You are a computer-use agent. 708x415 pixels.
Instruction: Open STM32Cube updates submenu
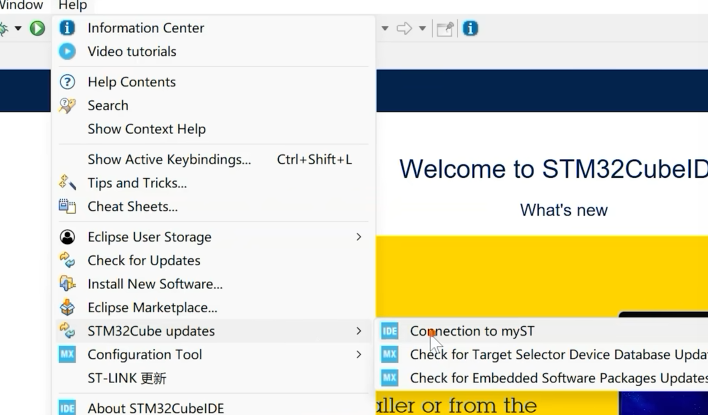point(214,331)
